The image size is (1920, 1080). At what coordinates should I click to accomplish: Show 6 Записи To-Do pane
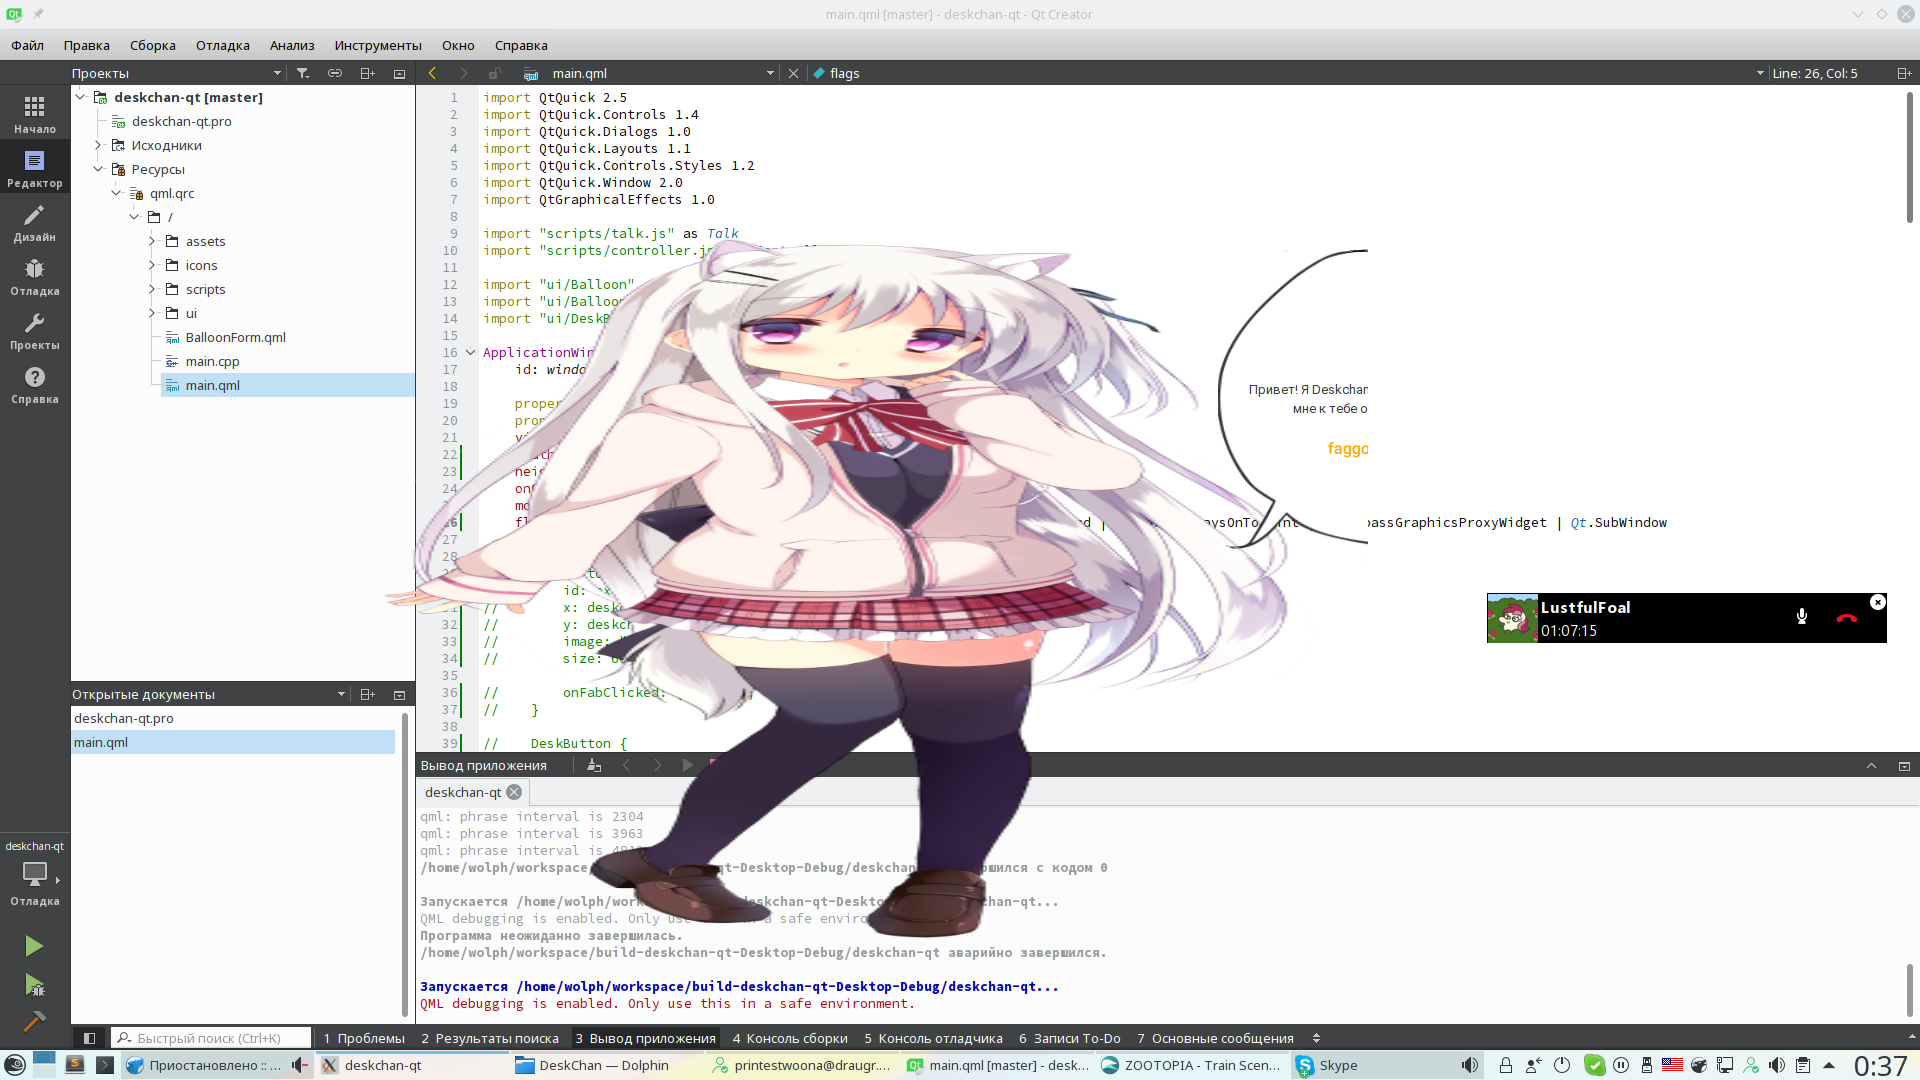point(1070,1038)
